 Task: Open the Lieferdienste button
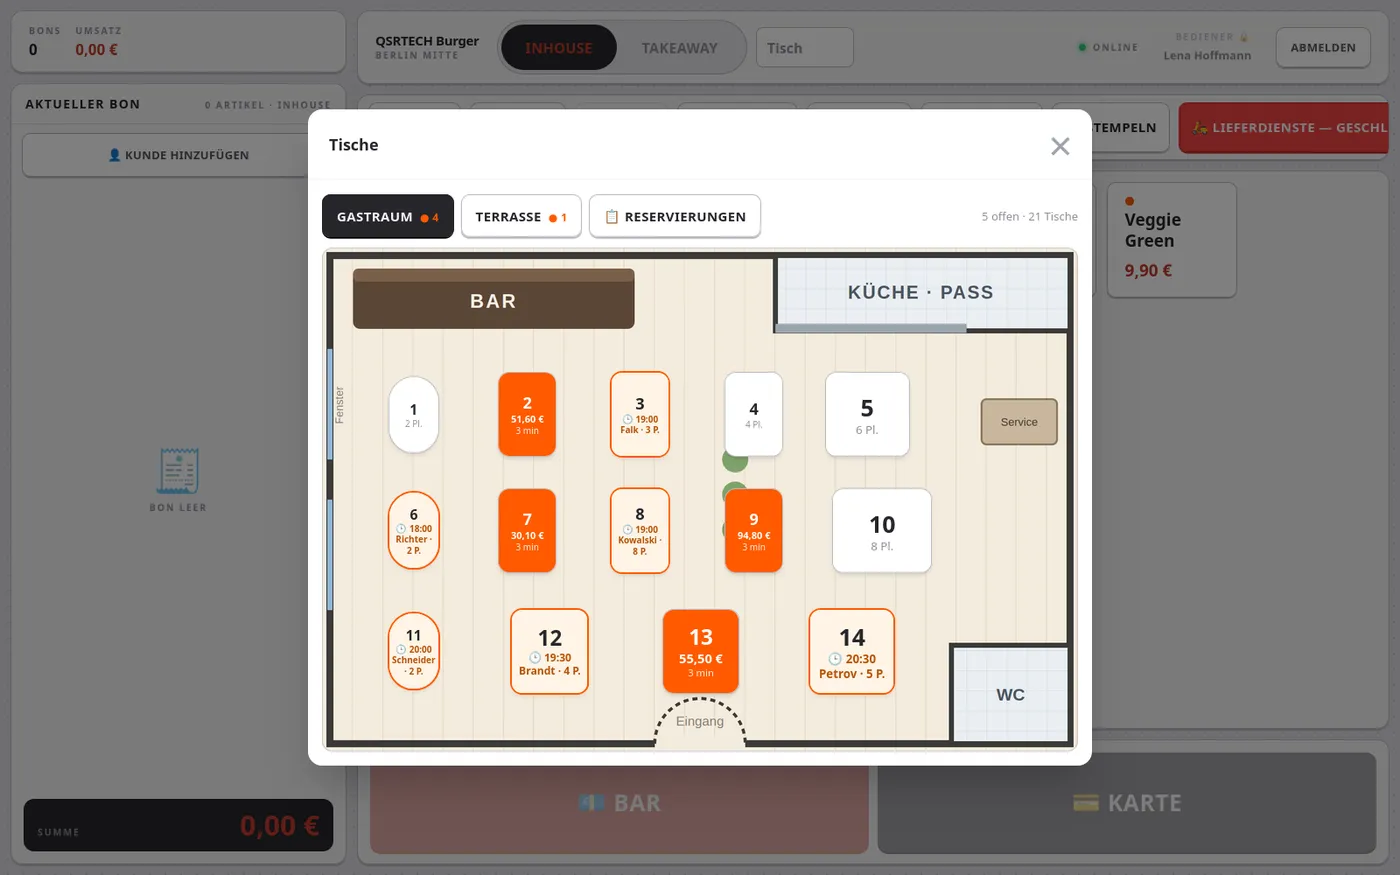(1284, 128)
